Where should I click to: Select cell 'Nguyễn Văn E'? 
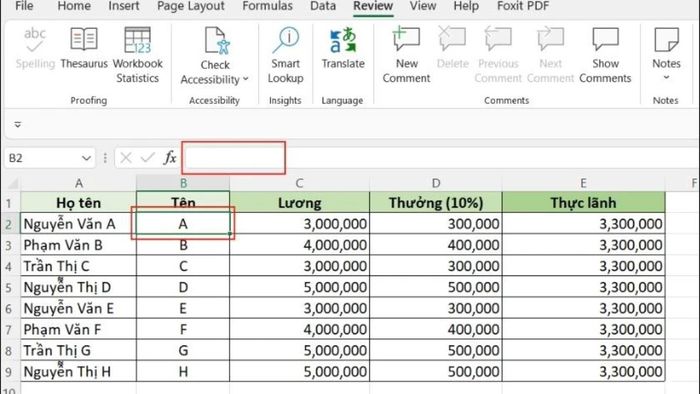79,308
